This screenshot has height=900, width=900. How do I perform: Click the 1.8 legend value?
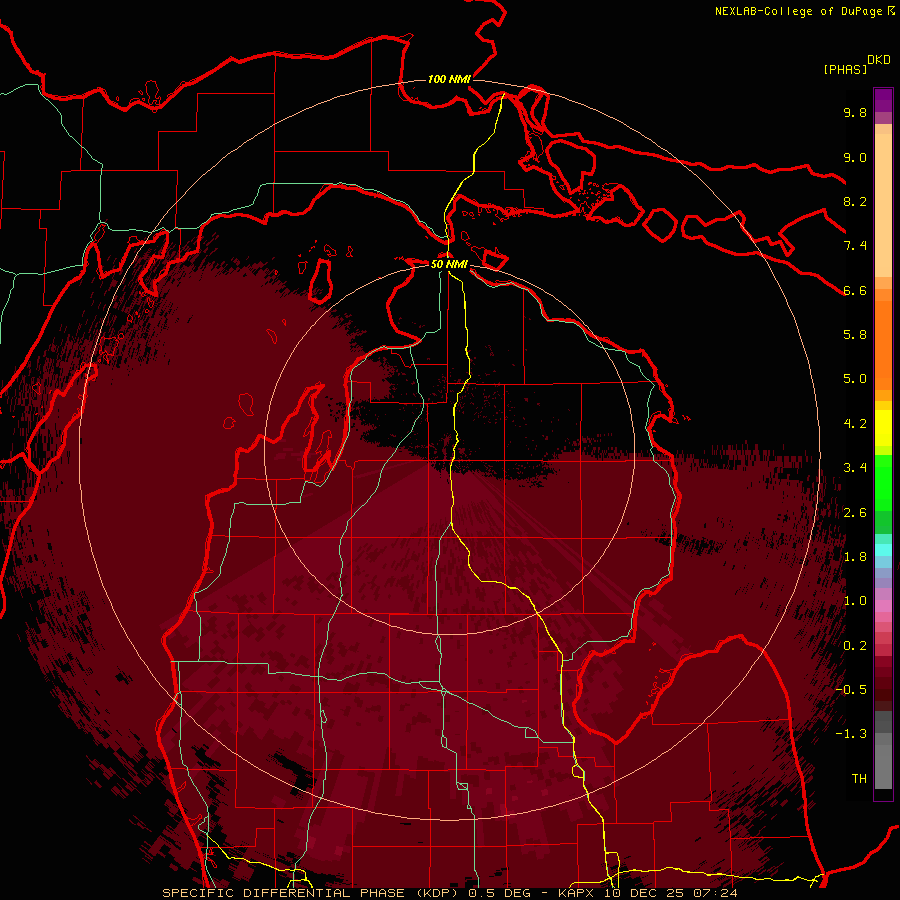click(x=855, y=557)
